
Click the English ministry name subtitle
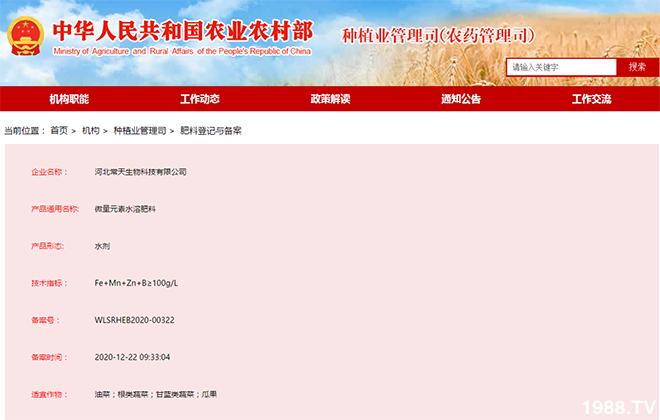[x=182, y=51]
